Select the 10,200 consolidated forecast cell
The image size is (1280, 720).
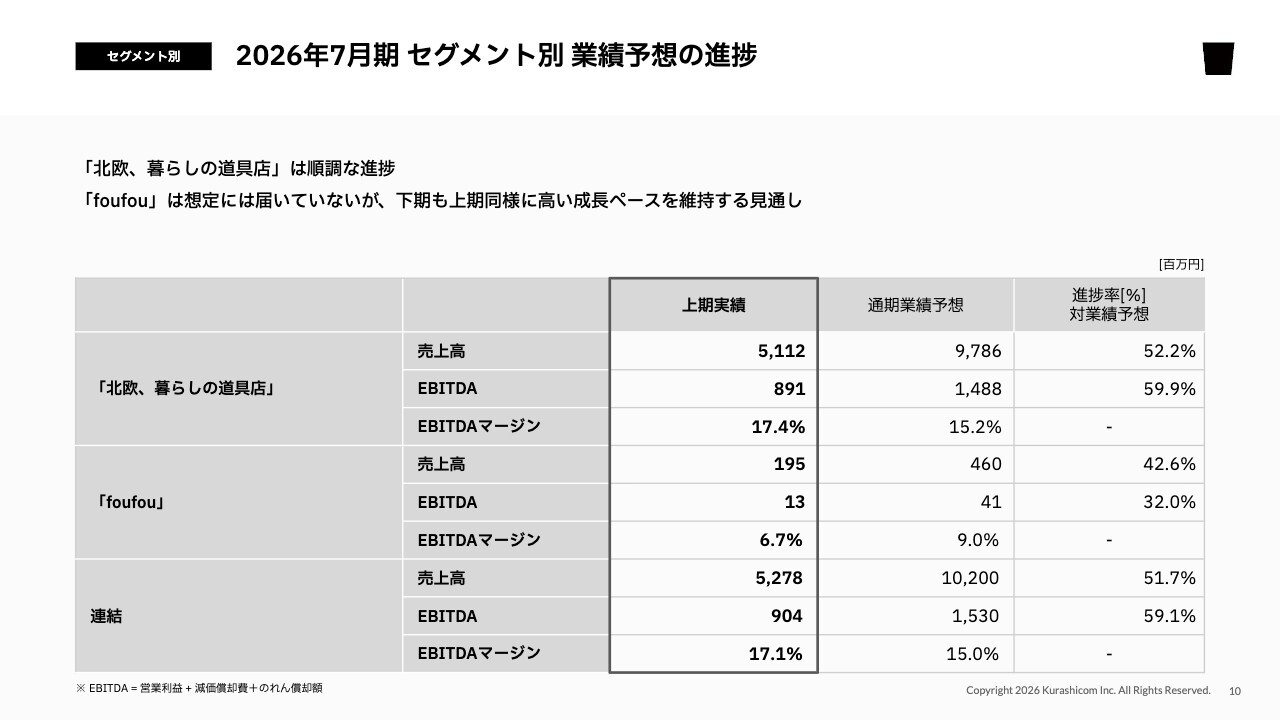(x=970, y=578)
